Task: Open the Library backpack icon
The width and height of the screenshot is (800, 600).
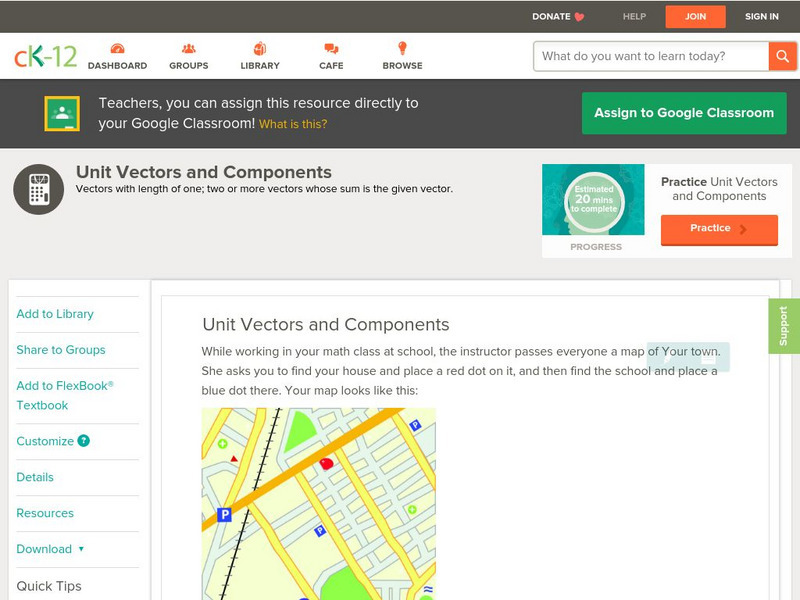Action: point(260,48)
